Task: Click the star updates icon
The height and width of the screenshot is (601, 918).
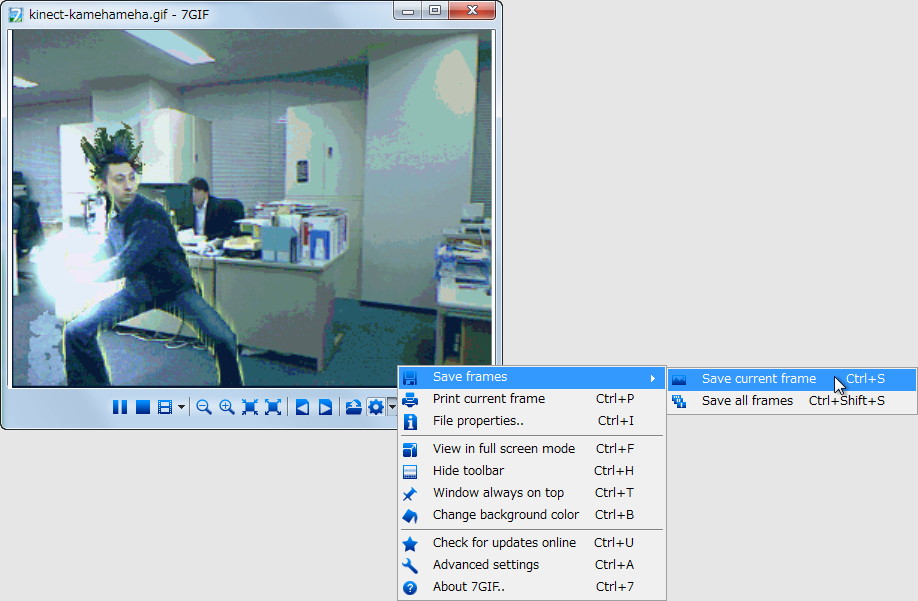Action: click(410, 544)
